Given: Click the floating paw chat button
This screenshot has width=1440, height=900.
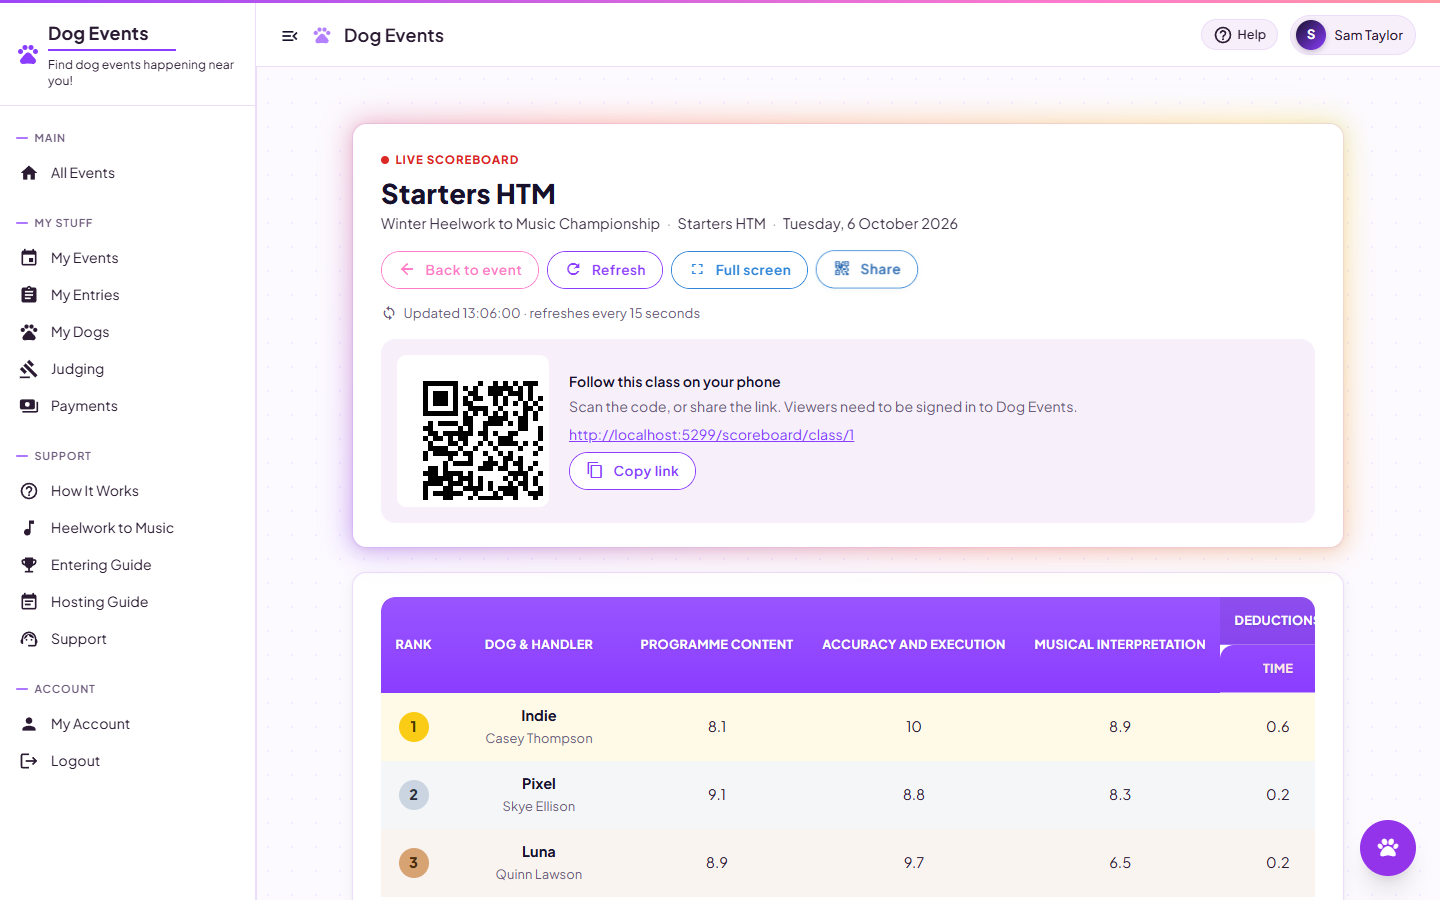Looking at the screenshot, I should 1388,848.
